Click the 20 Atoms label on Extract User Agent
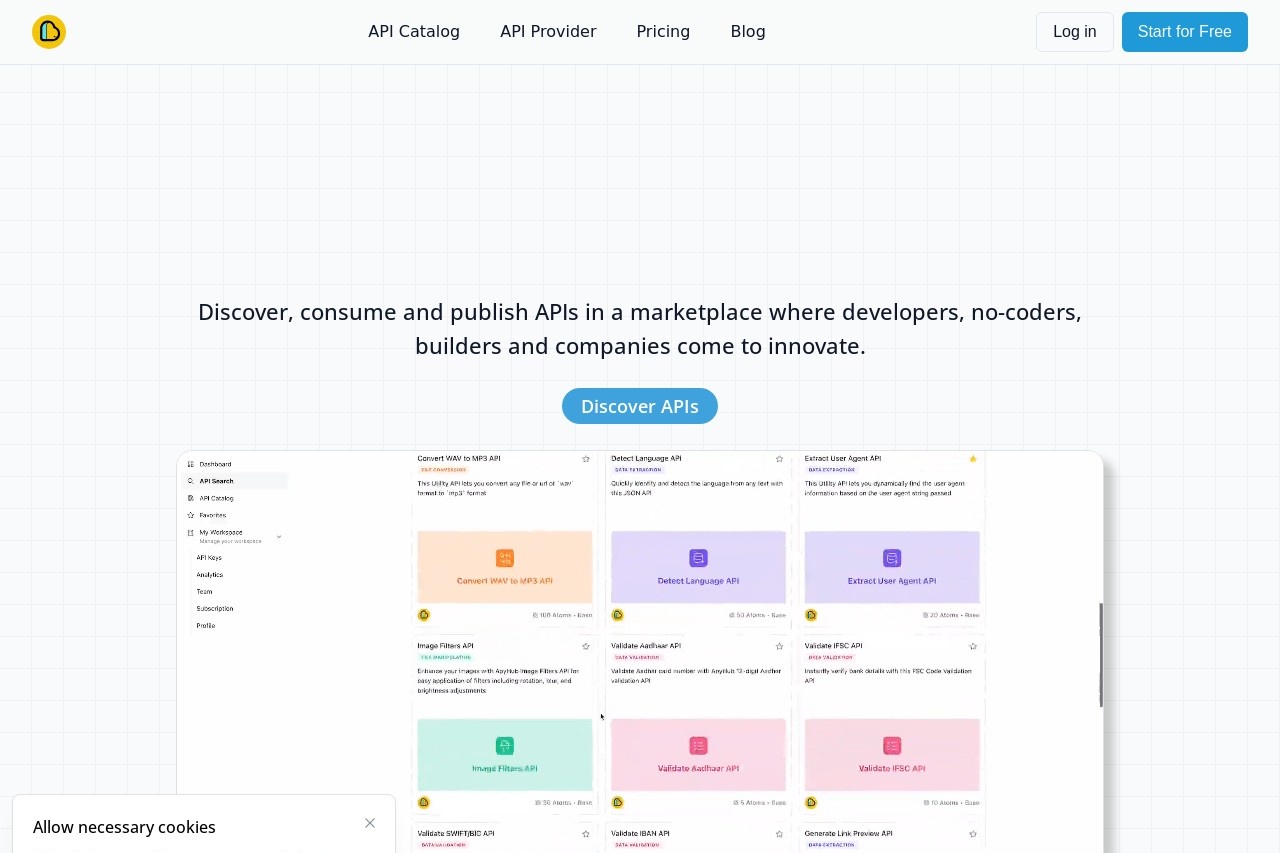This screenshot has width=1280, height=853. 952,615
